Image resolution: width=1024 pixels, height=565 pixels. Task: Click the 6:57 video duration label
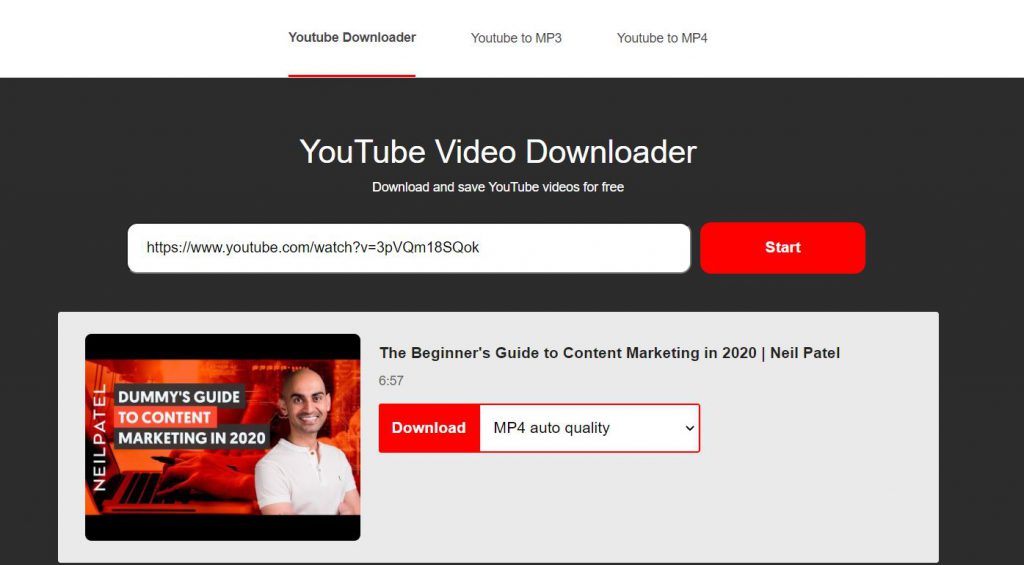pyautogui.click(x=391, y=381)
